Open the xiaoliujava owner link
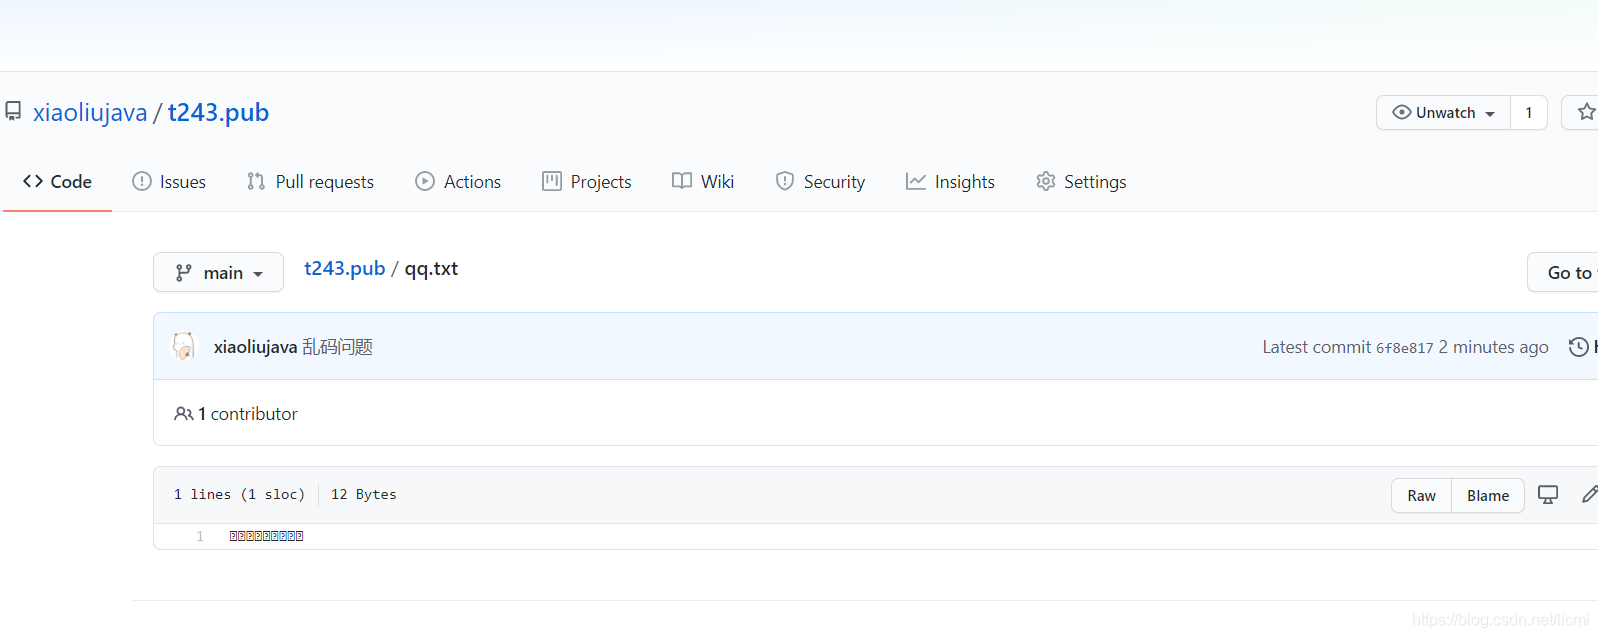Image resolution: width=1598 pixels, height=638 pixels. point(90,112)
